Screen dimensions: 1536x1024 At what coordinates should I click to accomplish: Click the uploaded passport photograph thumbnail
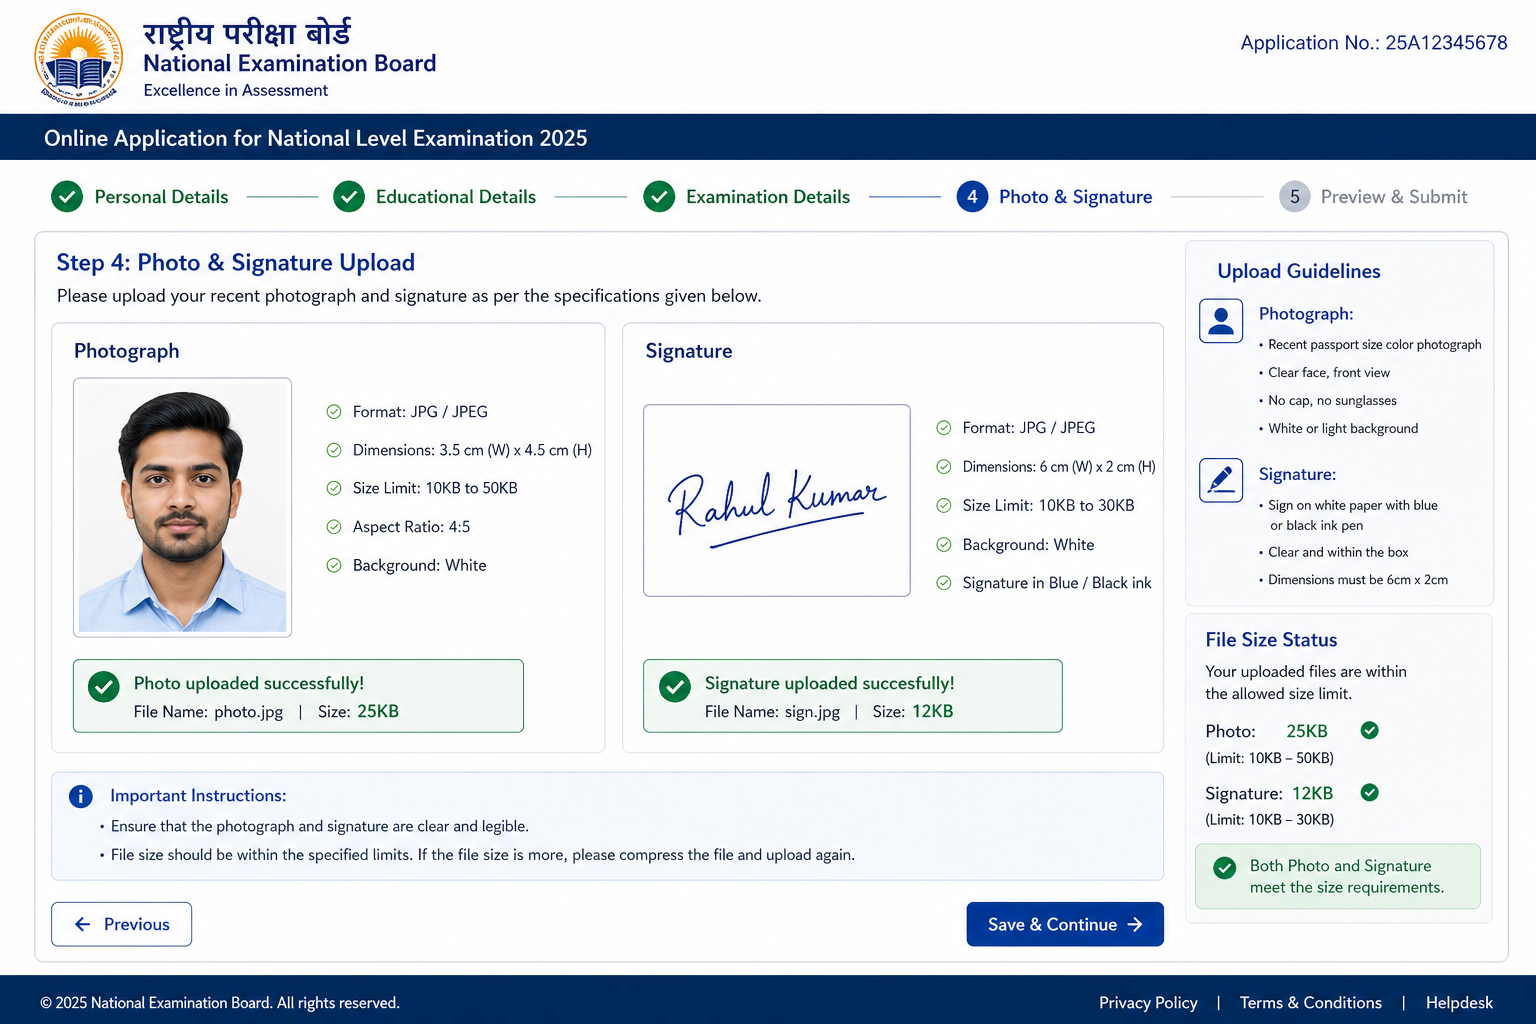click(x=183, y=507)
